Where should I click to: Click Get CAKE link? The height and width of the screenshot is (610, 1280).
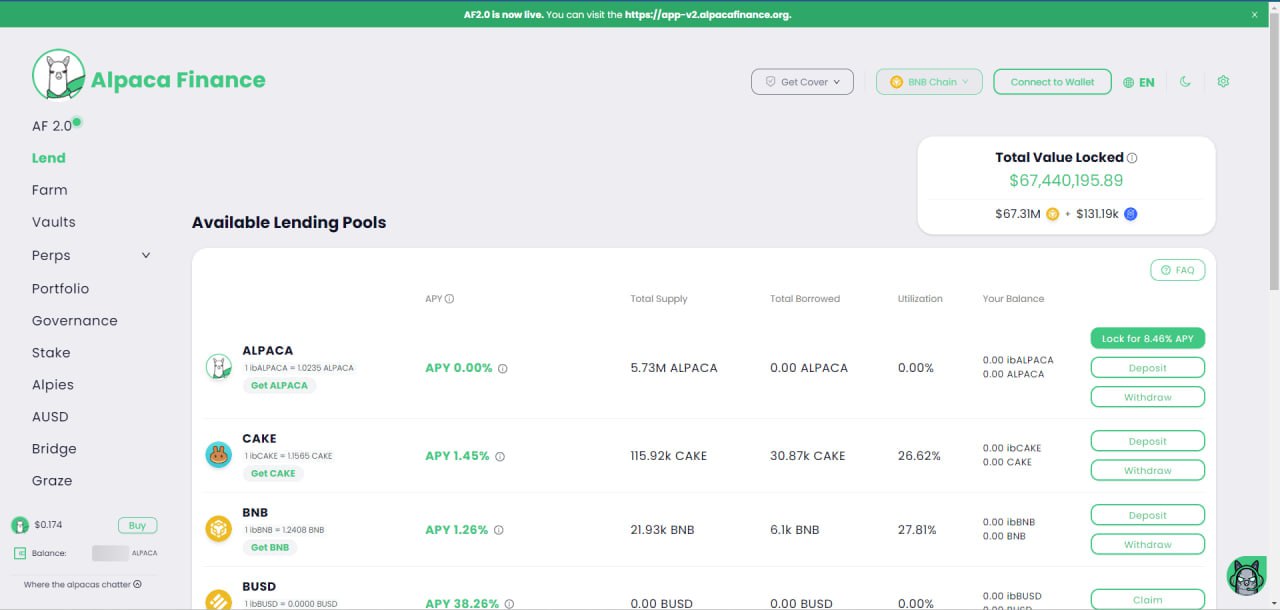[273, 473]
